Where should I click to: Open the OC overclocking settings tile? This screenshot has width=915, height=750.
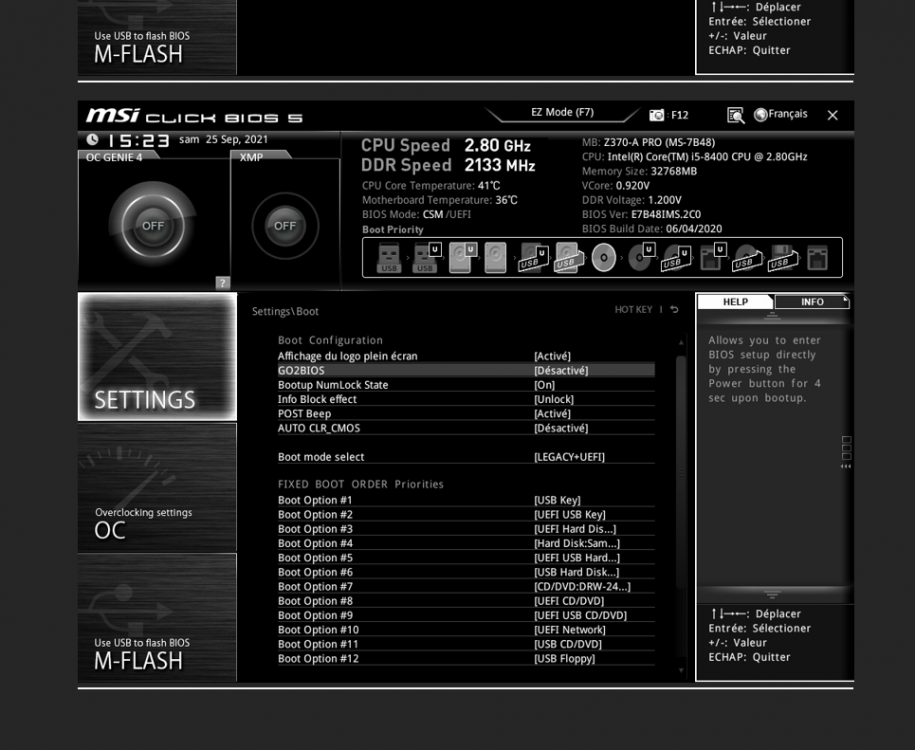(157, 488)
